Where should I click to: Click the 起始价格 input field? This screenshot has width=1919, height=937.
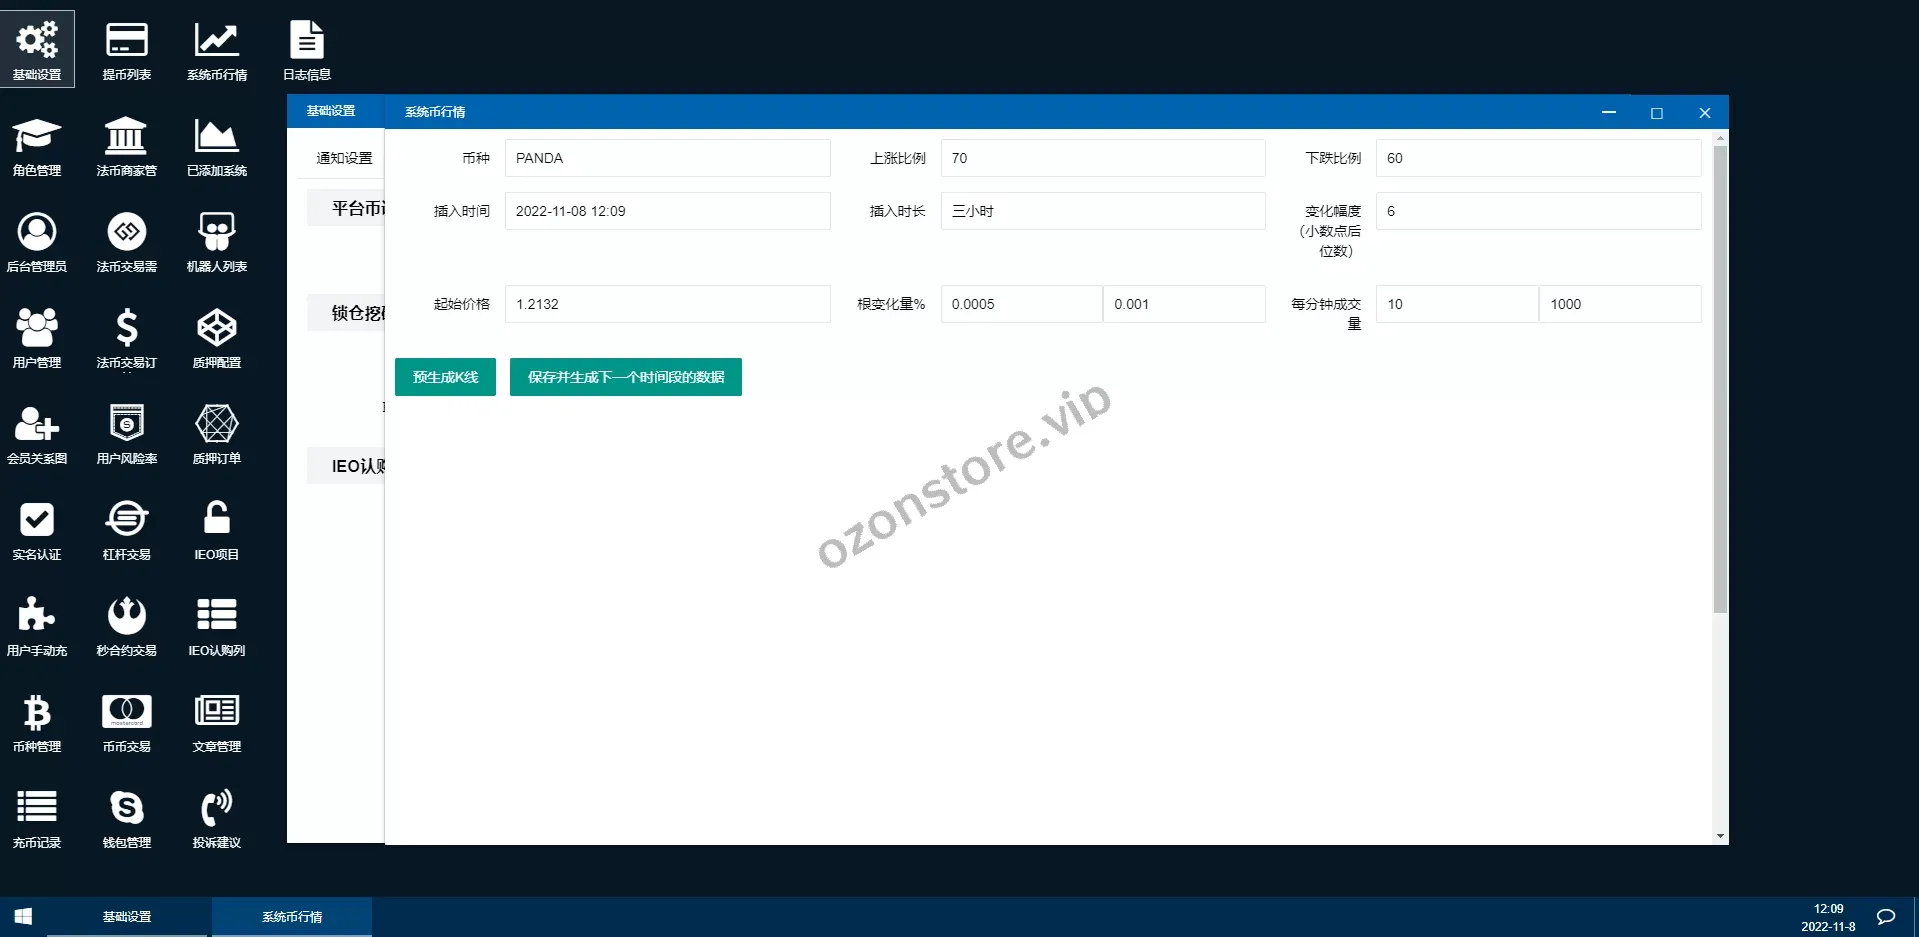pos(667,304)
